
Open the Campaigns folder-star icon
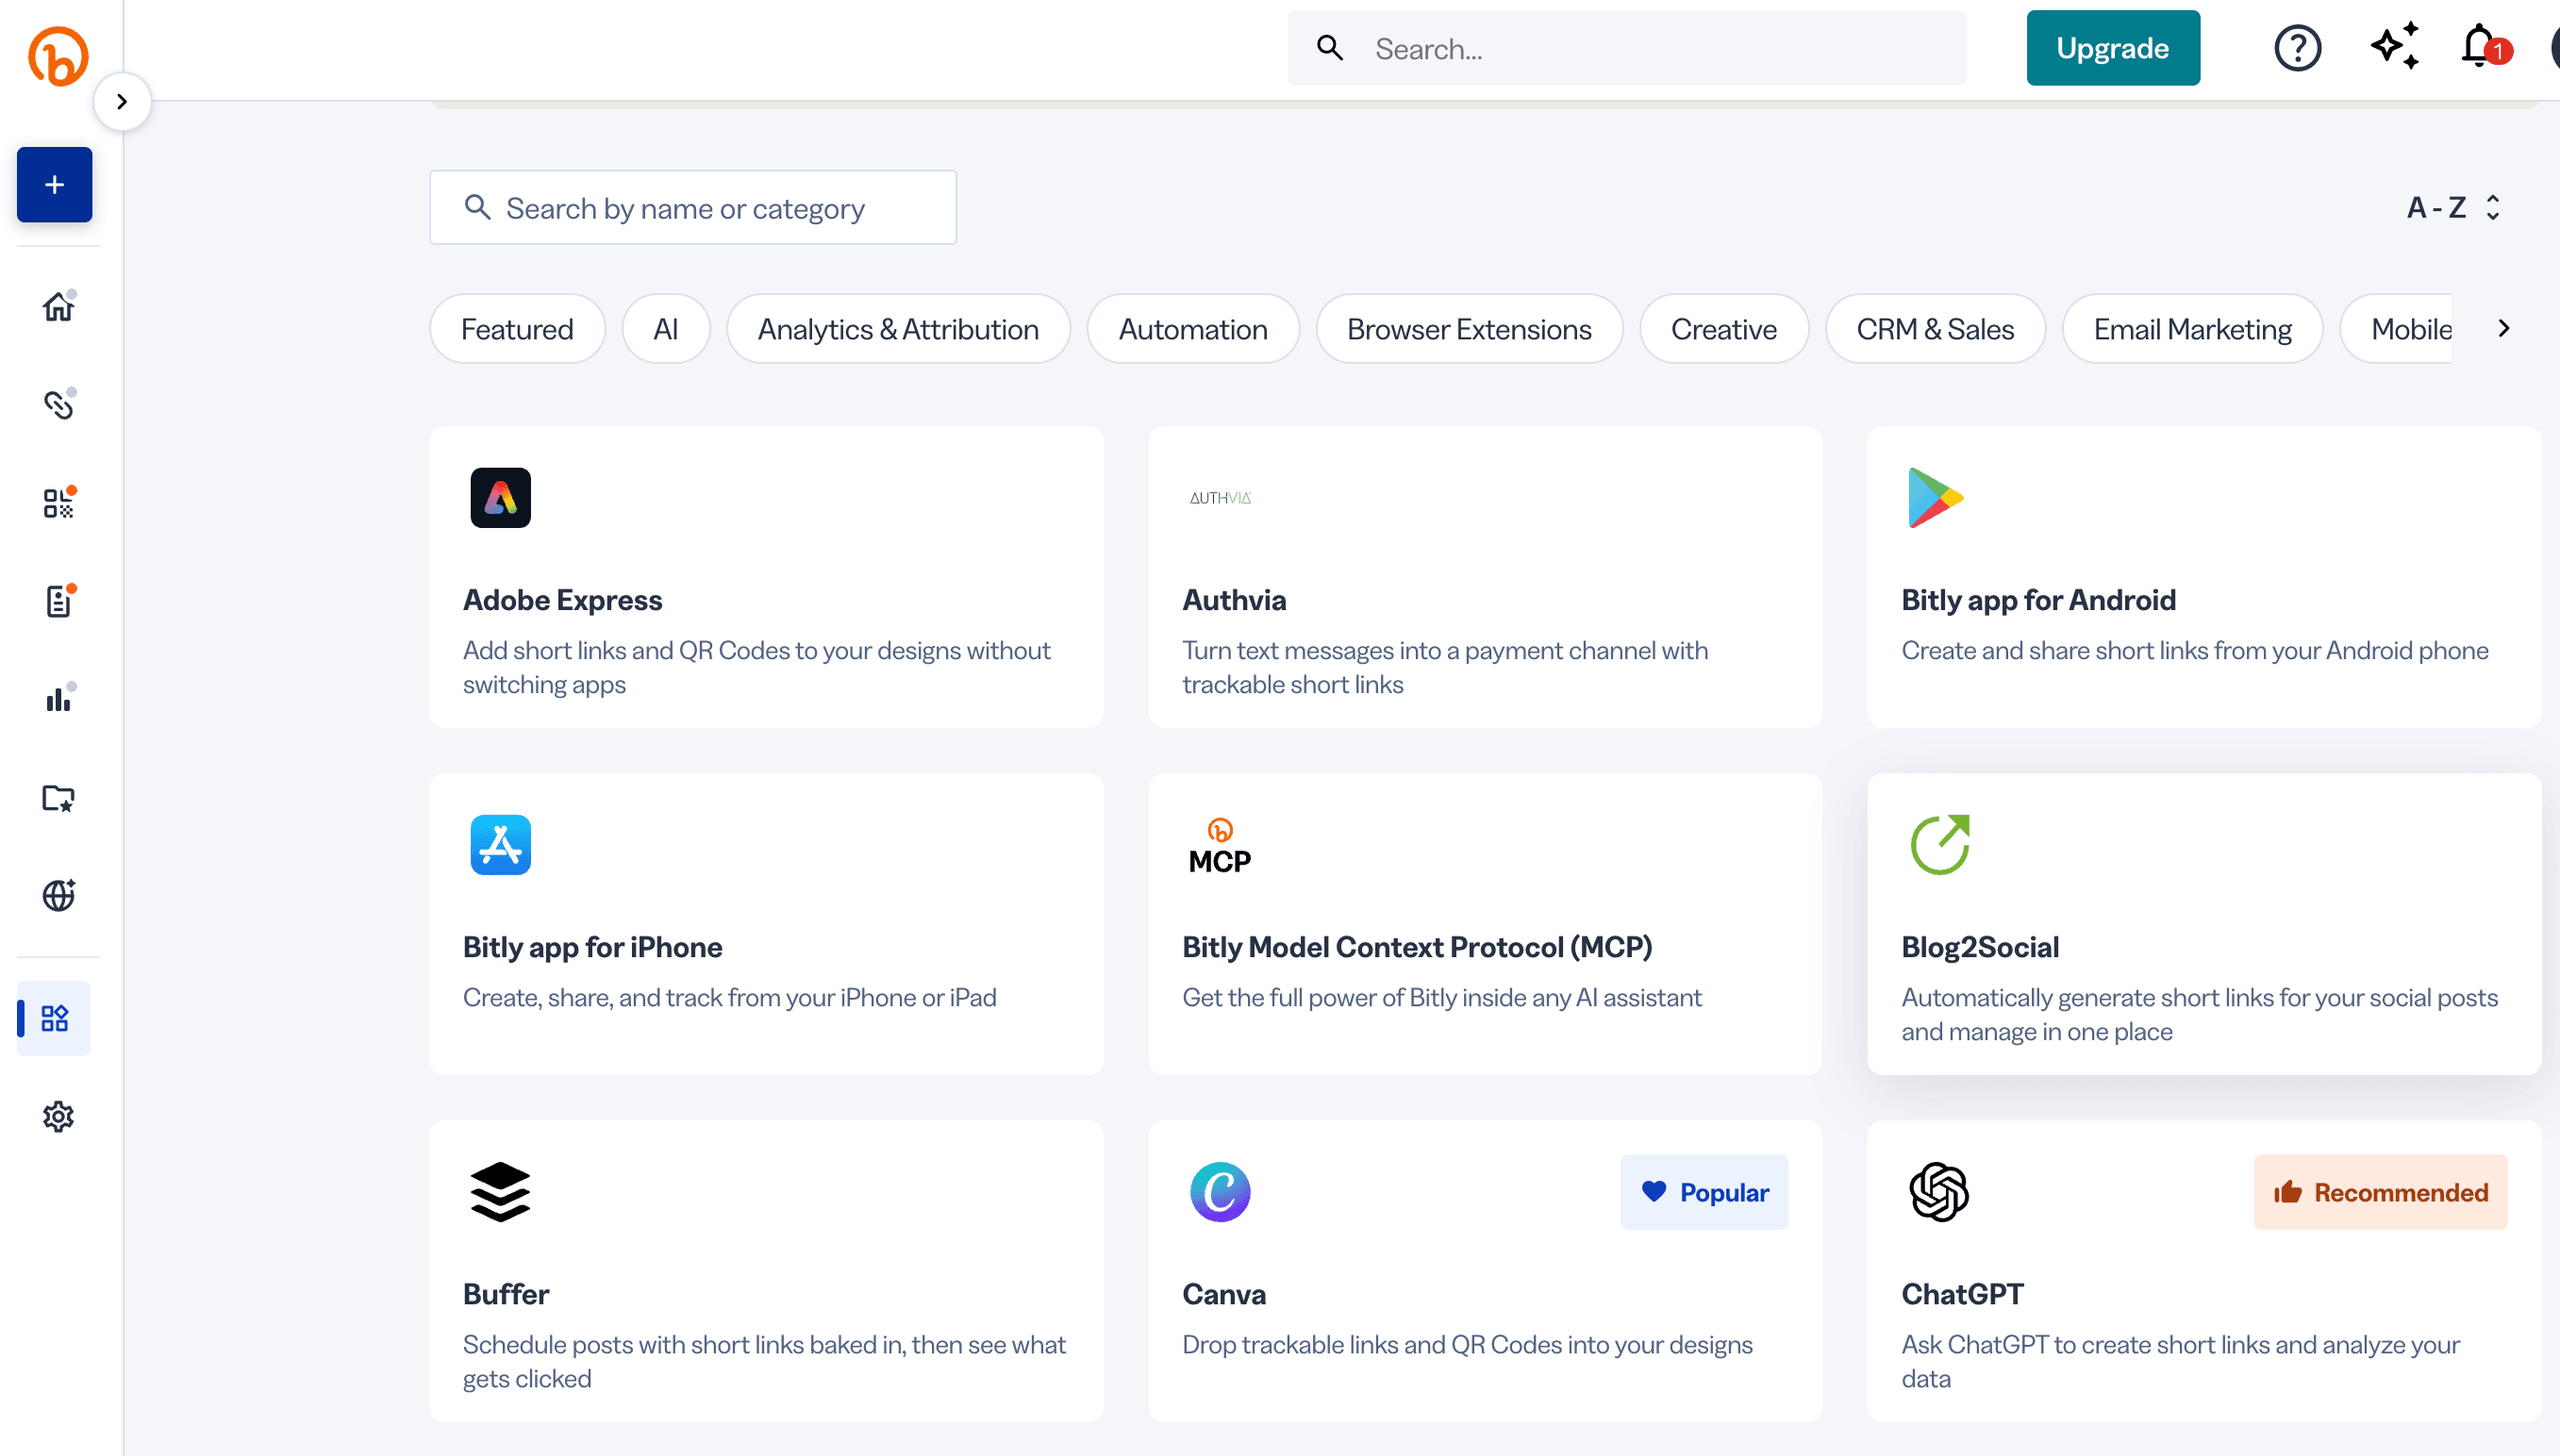(x=58, y=797)
